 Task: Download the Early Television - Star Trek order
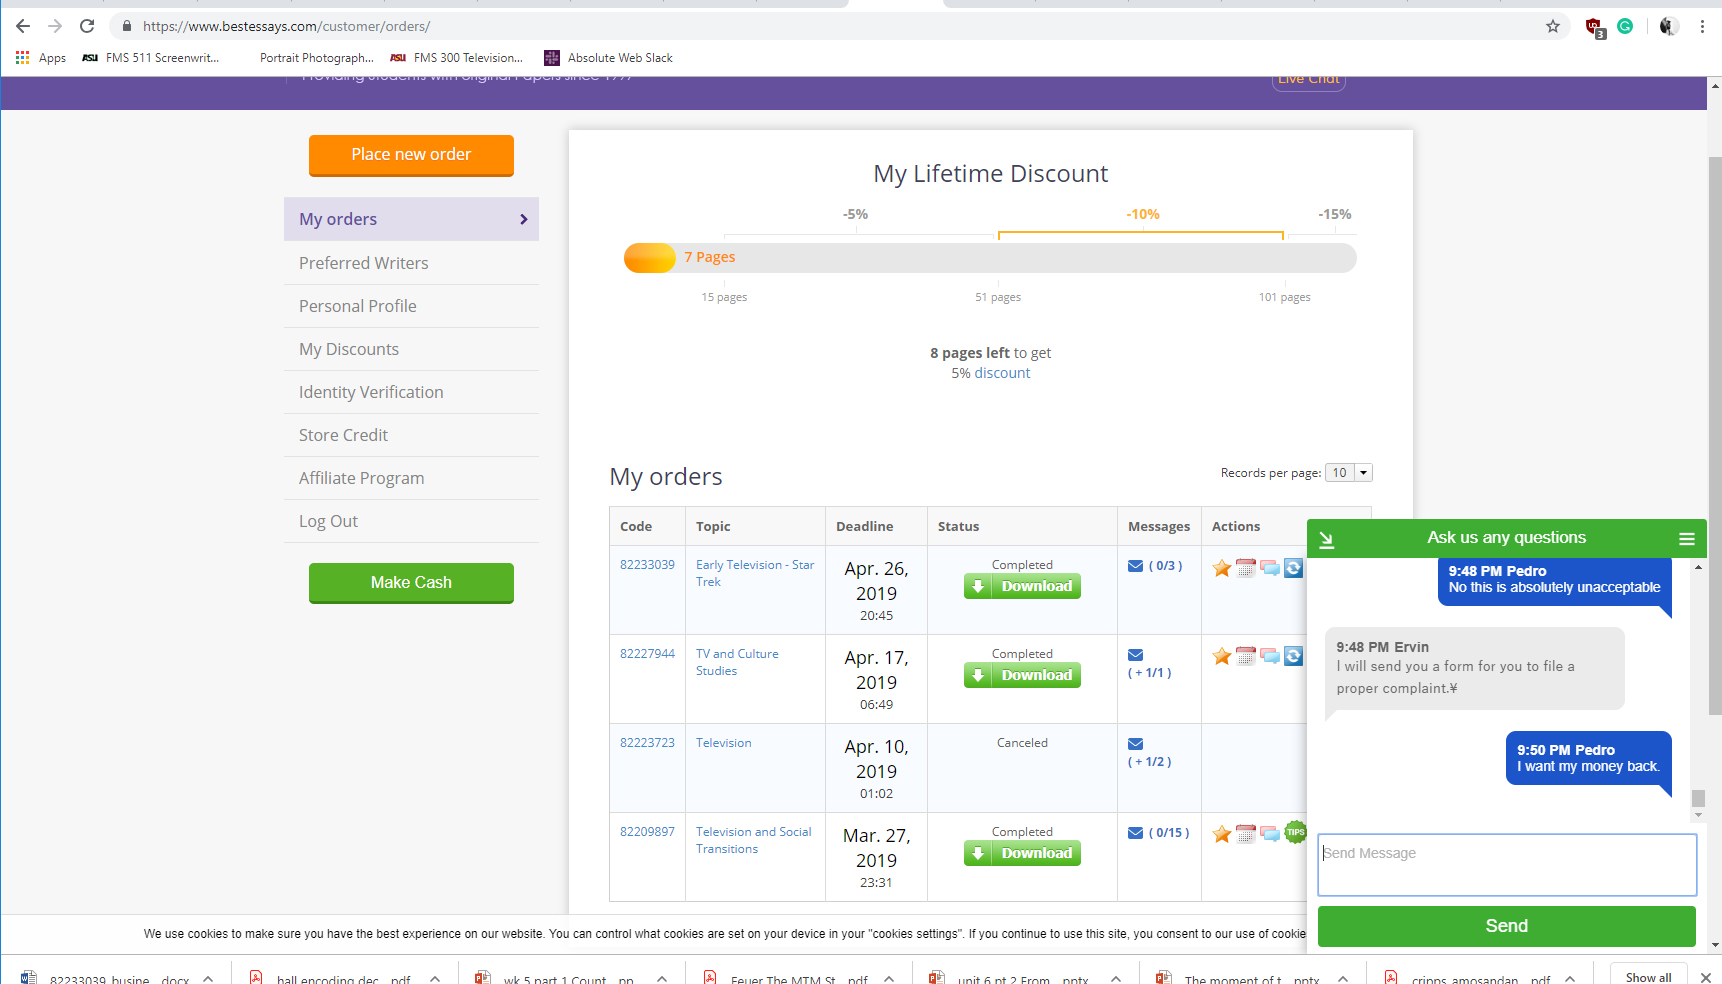[1022, 586]
